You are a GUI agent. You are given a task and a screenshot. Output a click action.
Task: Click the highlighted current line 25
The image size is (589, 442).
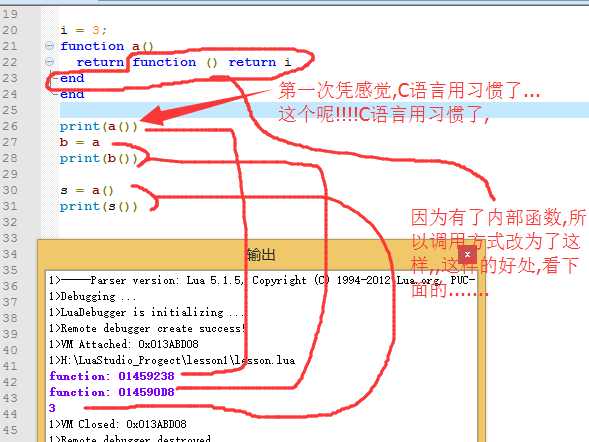pyautogui.click(x=324, y=110)
